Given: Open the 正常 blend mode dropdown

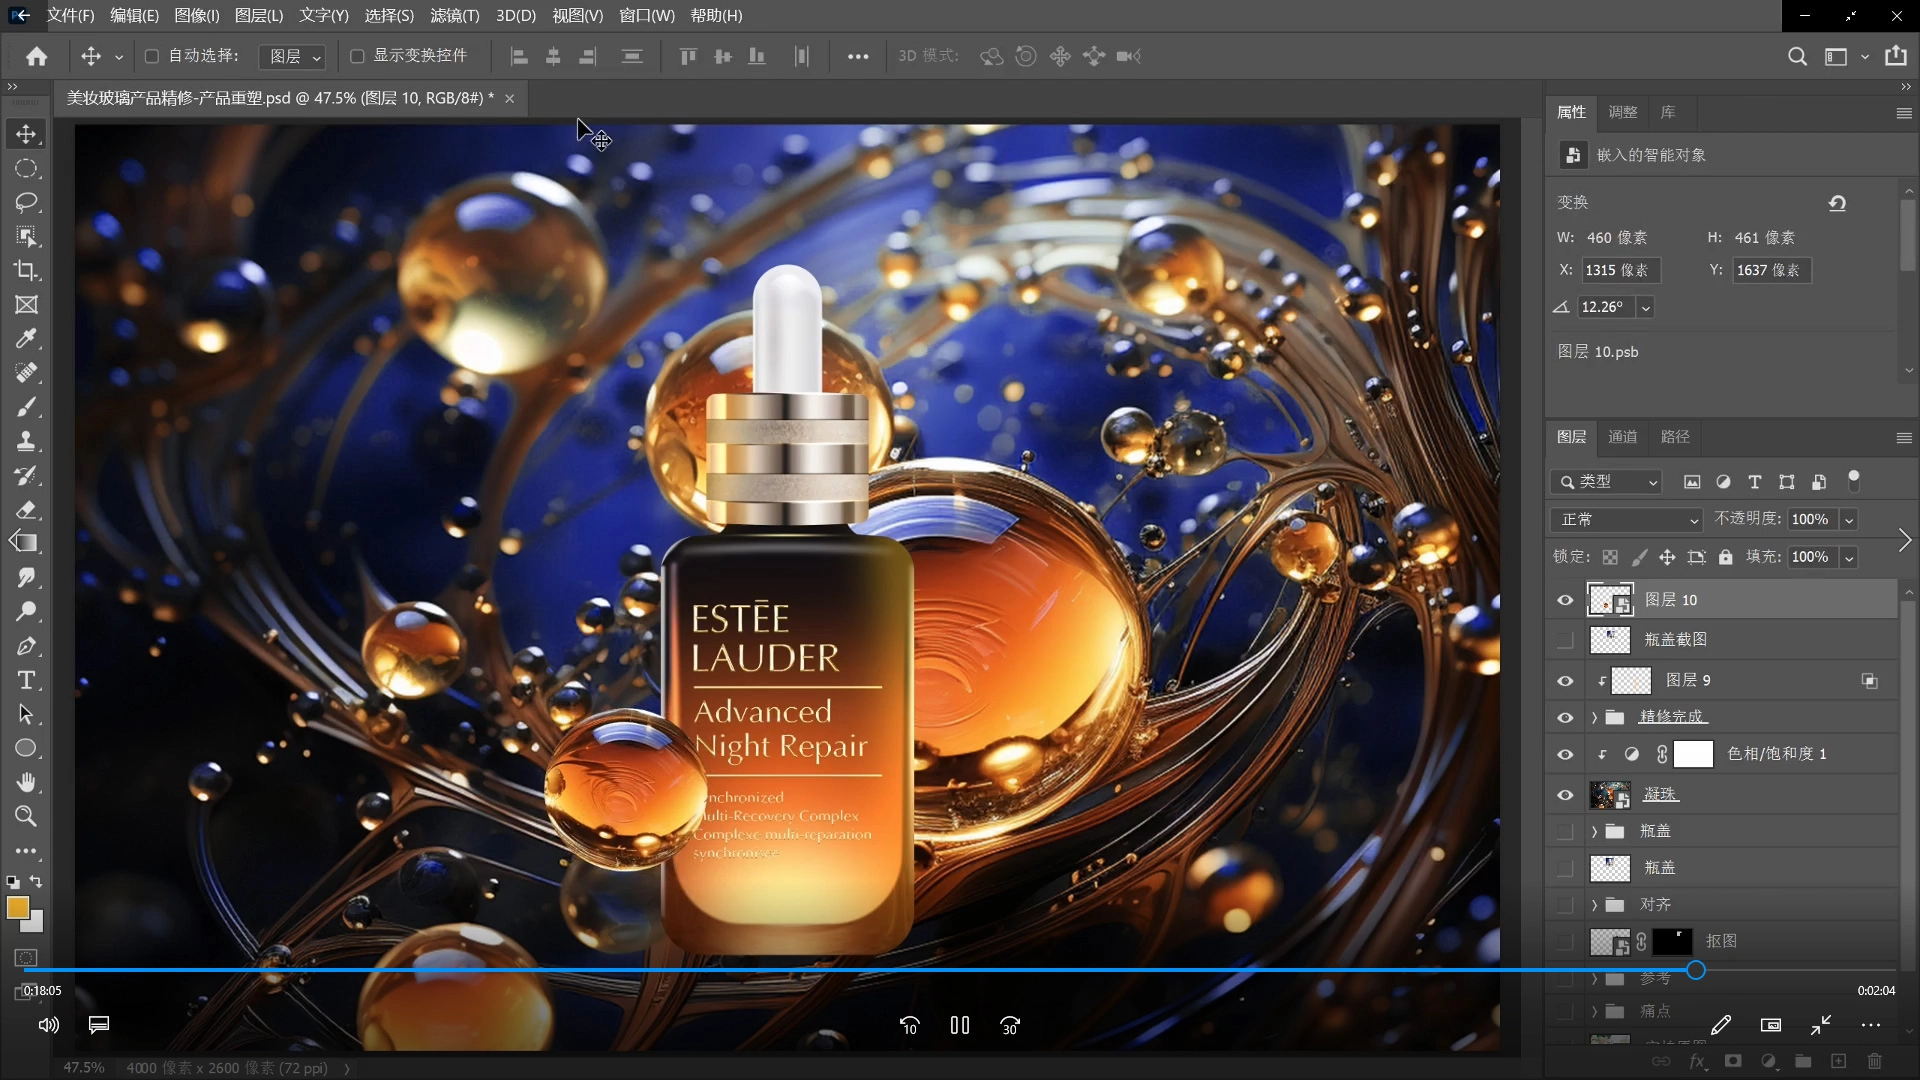Looking at the screenshot, I should (x=1626, y=519).
